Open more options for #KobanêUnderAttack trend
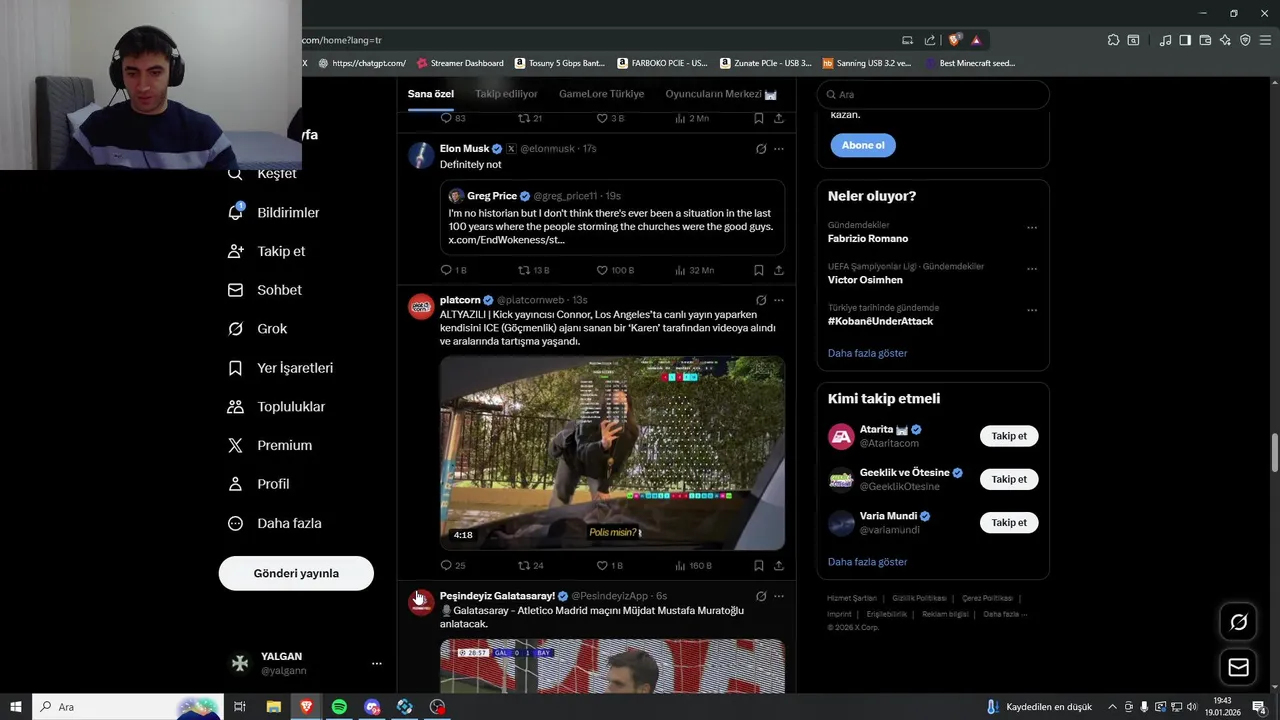The width and height of the screenshot is (1280, 720). 1031,310
